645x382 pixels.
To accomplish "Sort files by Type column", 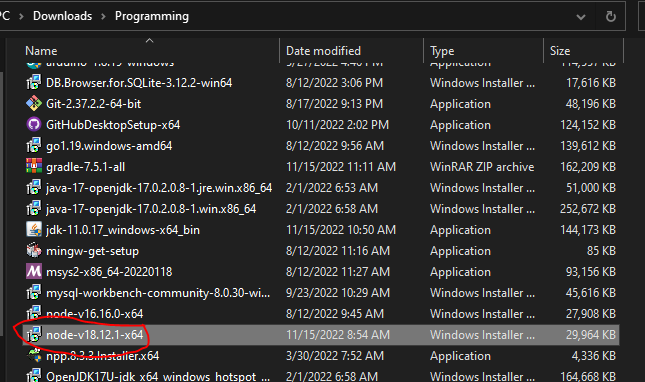I will (x=442, y=51).
